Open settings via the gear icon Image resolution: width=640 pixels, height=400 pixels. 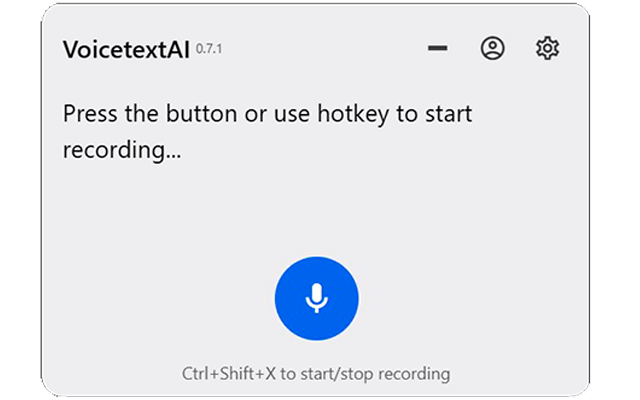[x=547, y=48]
